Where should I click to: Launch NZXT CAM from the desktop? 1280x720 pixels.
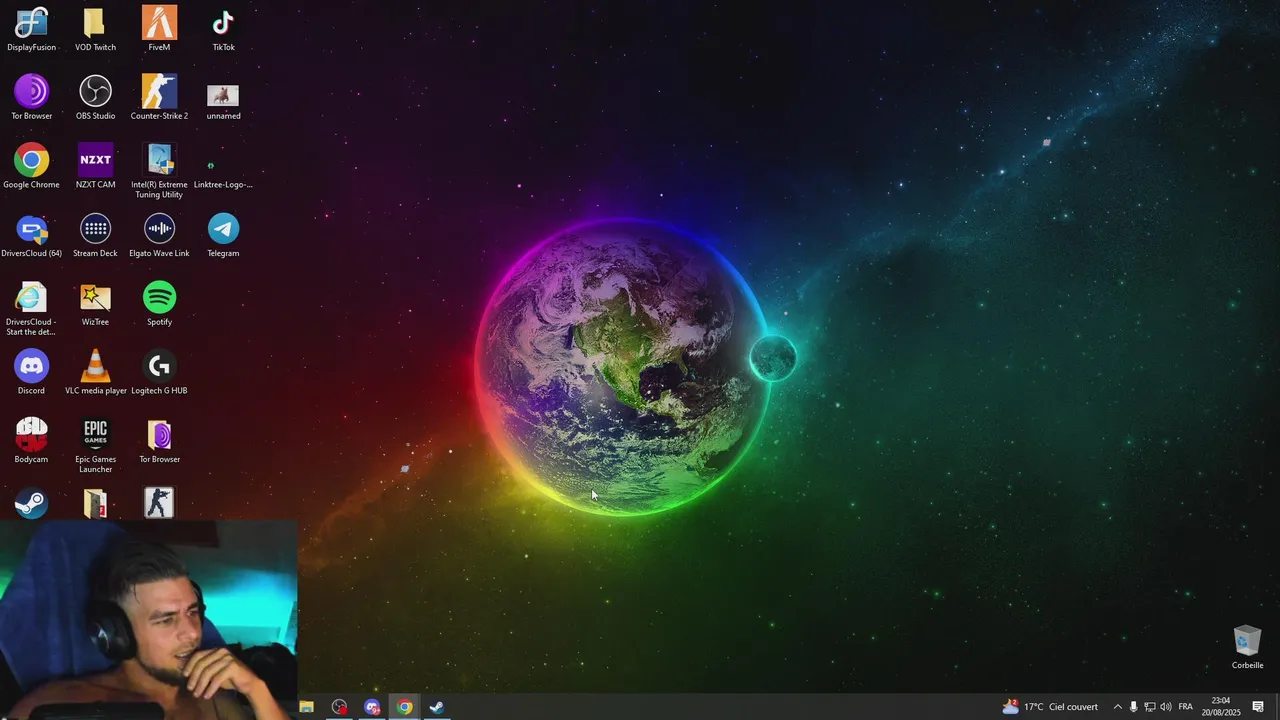coord(95,167)
